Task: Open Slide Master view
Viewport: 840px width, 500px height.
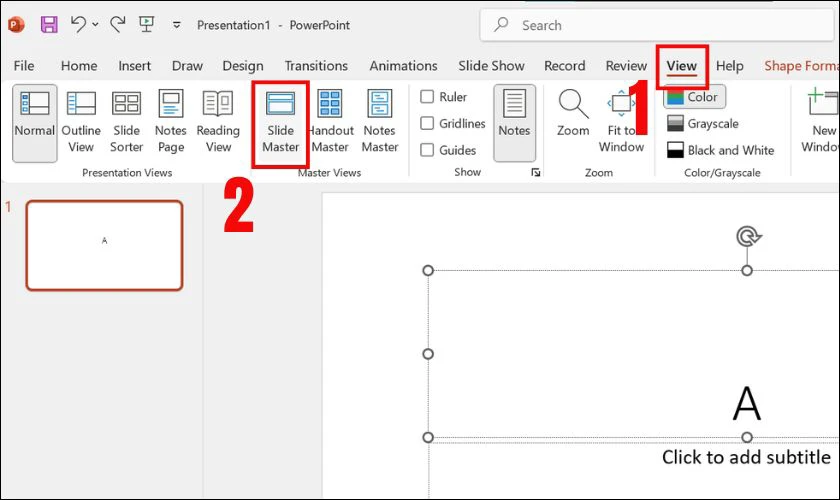Action: click(280, 123)
